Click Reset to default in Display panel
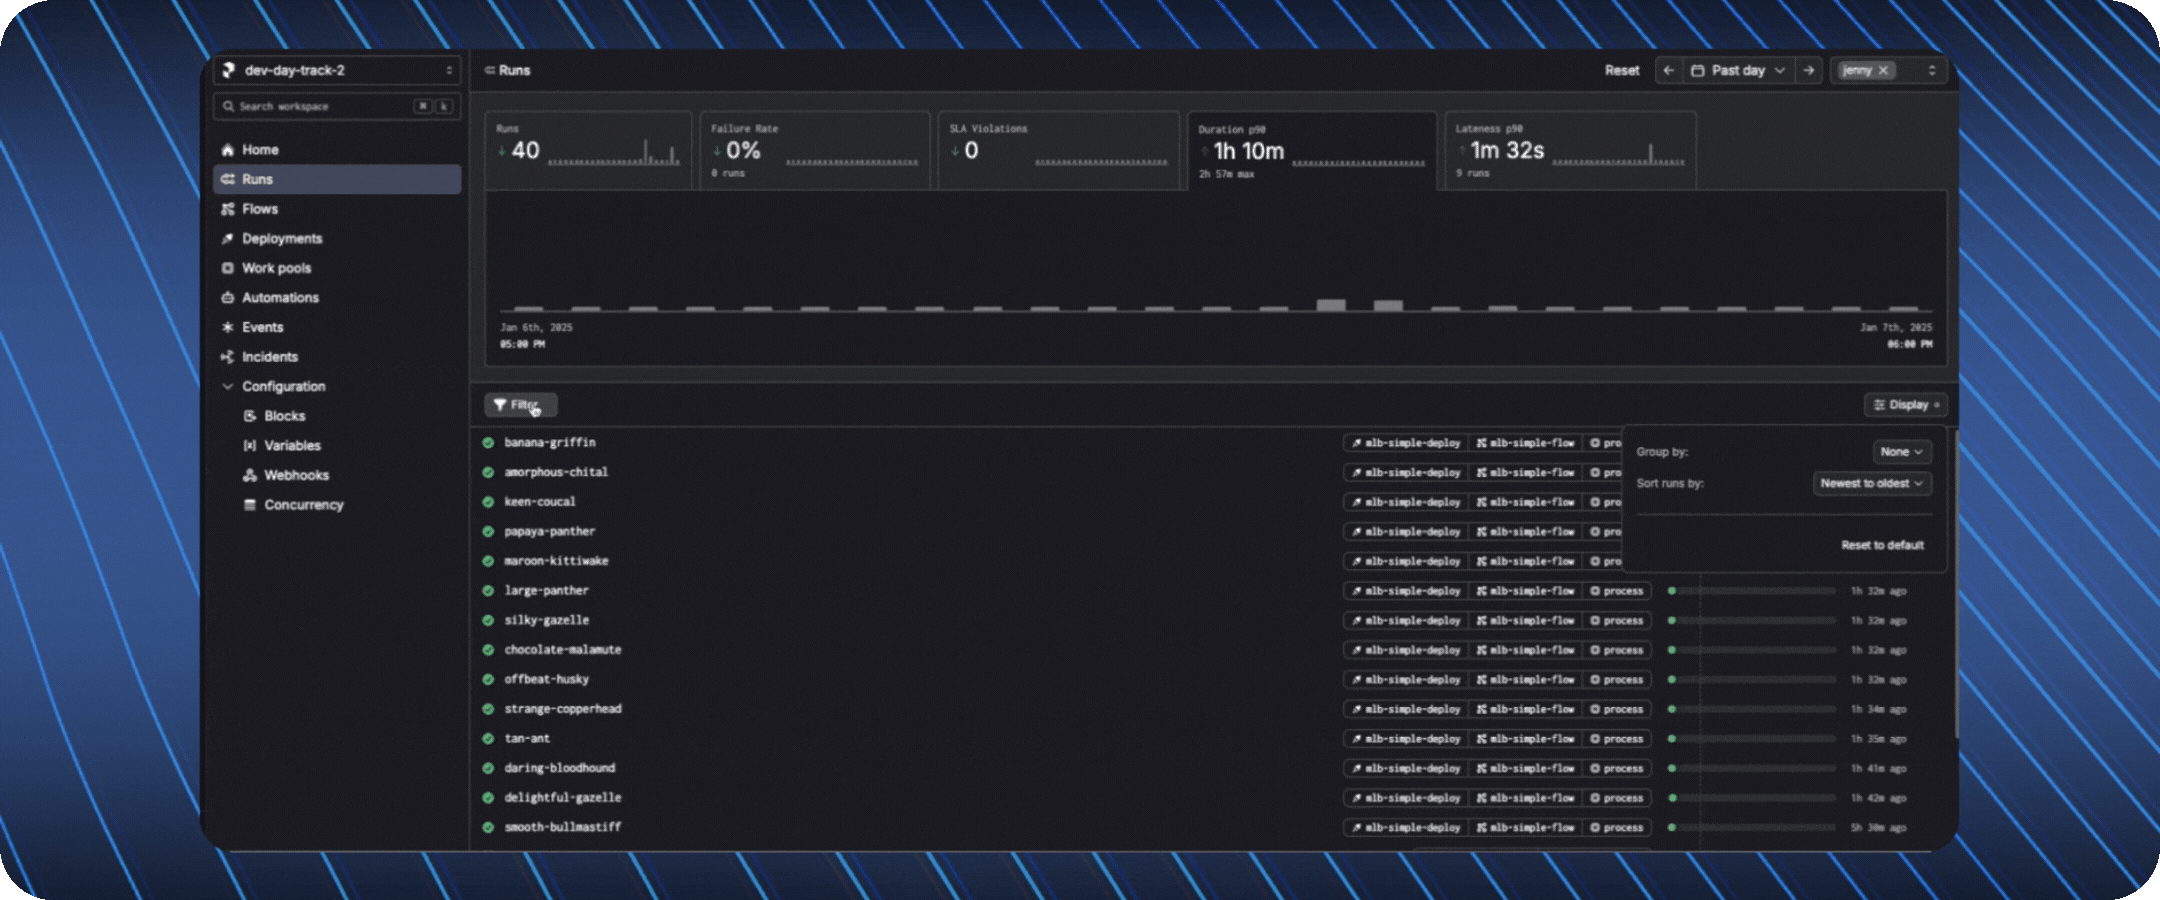 click(1882, 545)
